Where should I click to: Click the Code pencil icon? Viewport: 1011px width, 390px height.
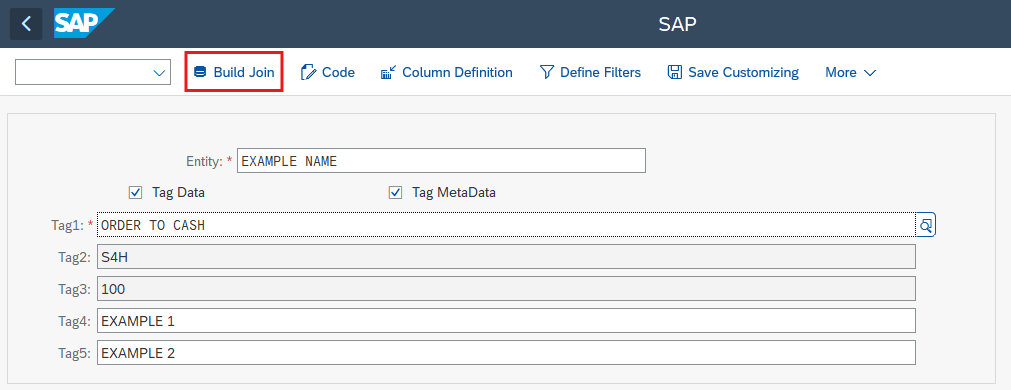coord(308,72)
